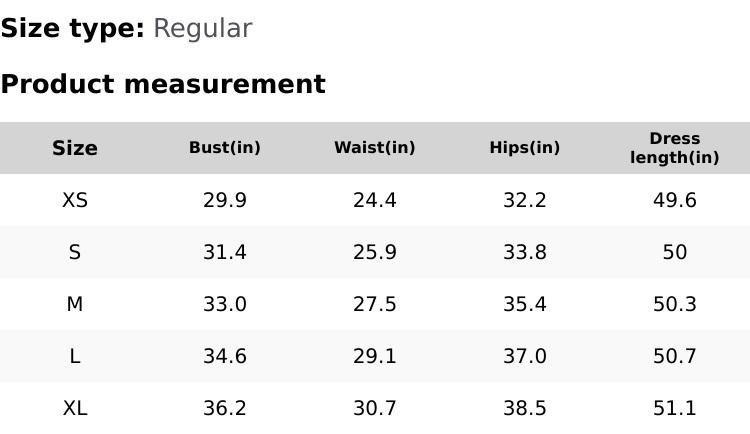Image resolution: width=750 pixels, height=434 pixels.
Task: Select the Dress length(in) column header
Action: (675, 148)
